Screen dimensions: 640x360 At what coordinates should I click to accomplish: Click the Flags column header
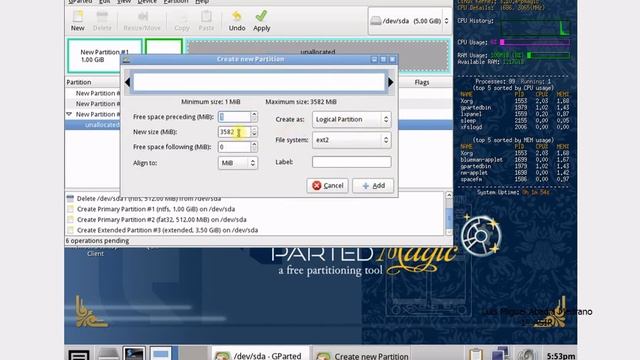[422, 82]
